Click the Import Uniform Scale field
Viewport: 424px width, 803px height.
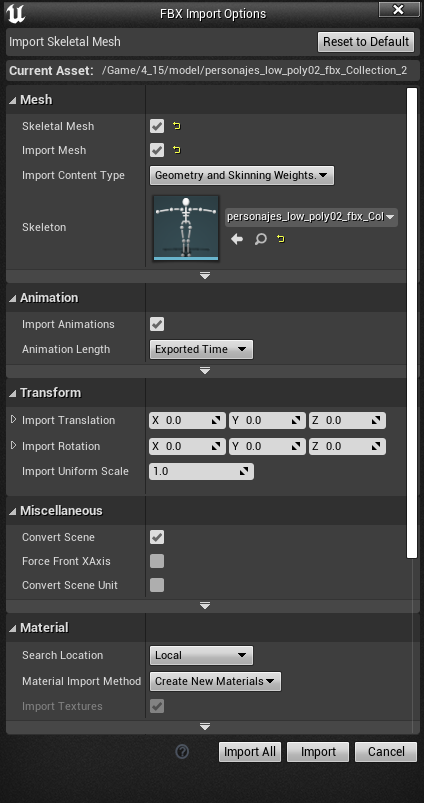pyautogui.click(x=201, y=471)
